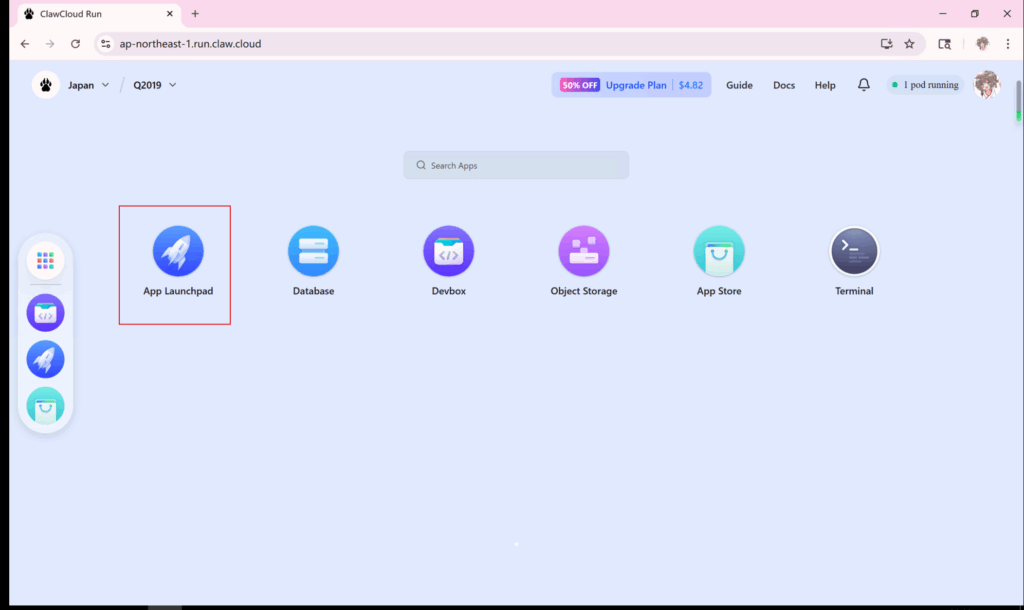Open the App Launchpad rocket icon
The image size is (1024, 610).
tap(178, 251)
